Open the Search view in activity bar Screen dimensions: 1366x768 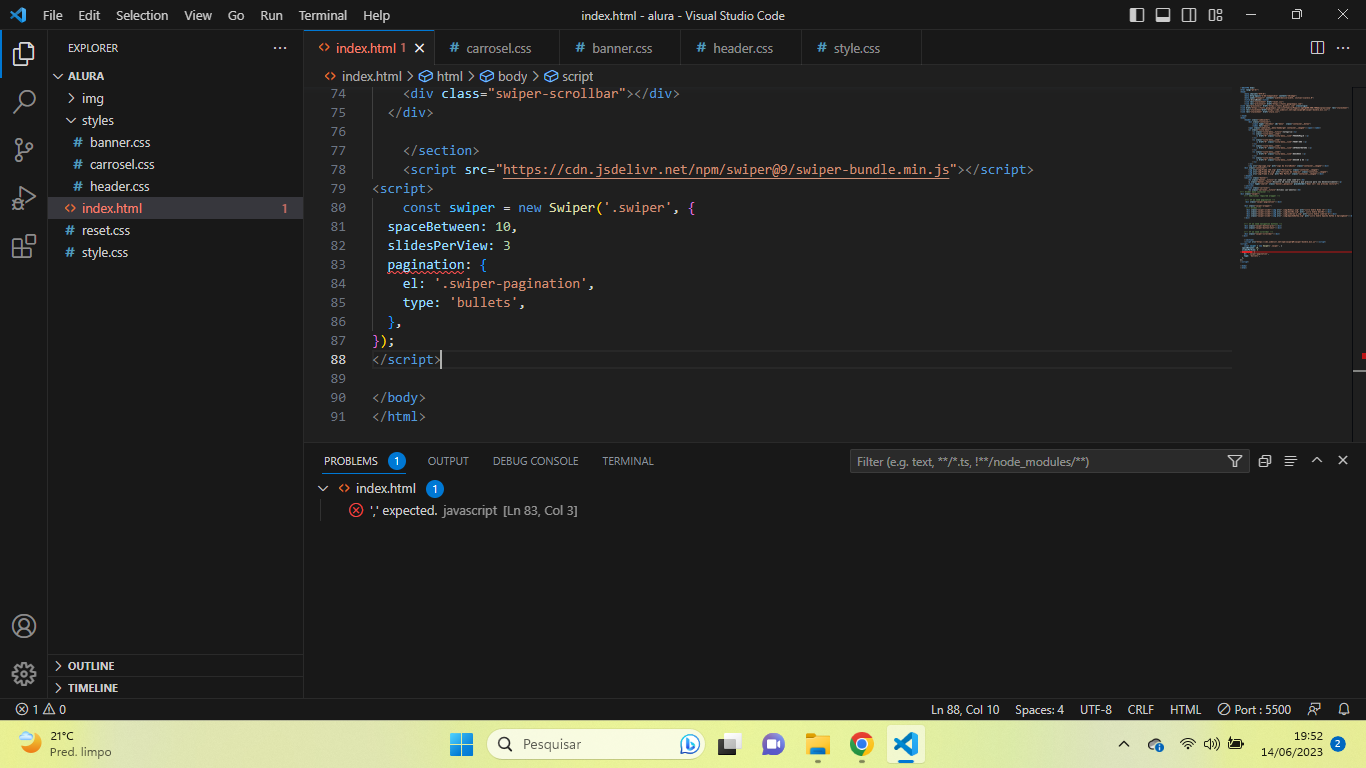[x=24, y=101]
